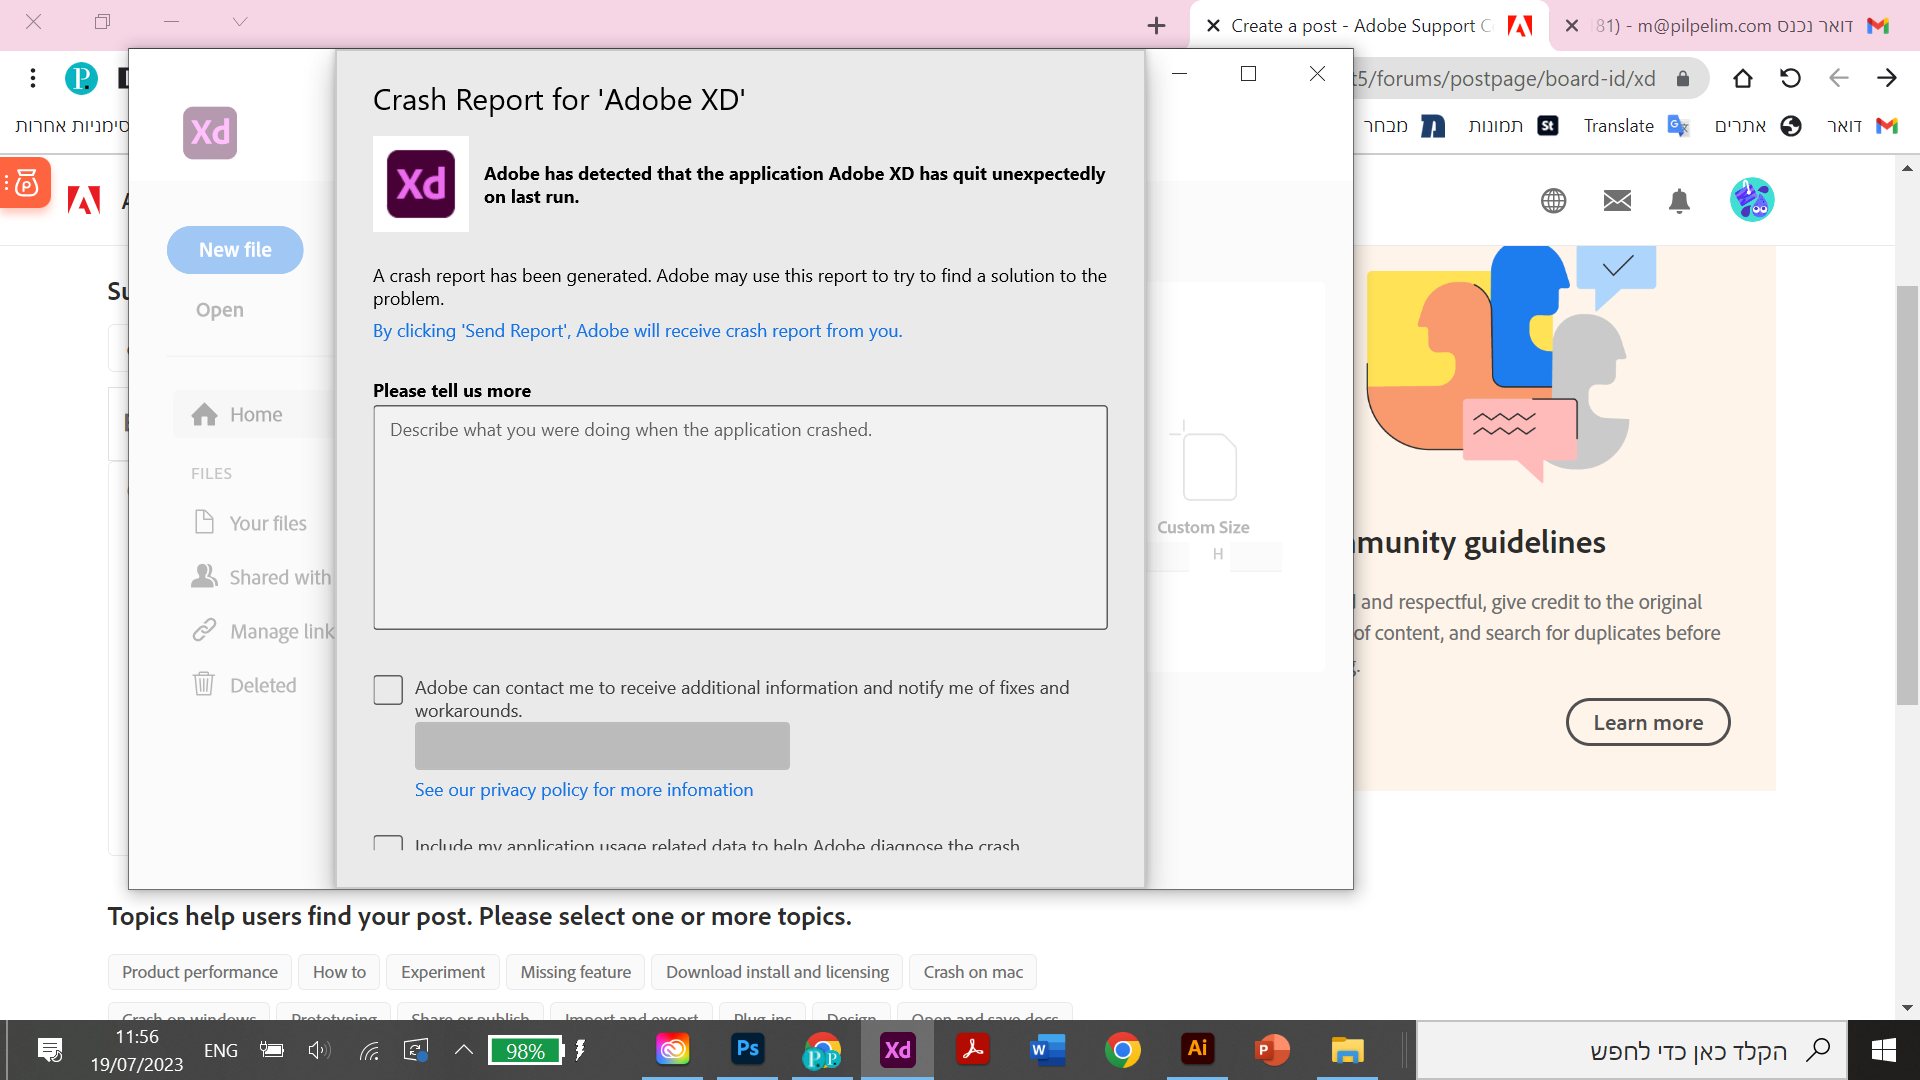Select the Shared with you people icon
This screenshot has height=1080, width=1920.
[x=205, y=576]
